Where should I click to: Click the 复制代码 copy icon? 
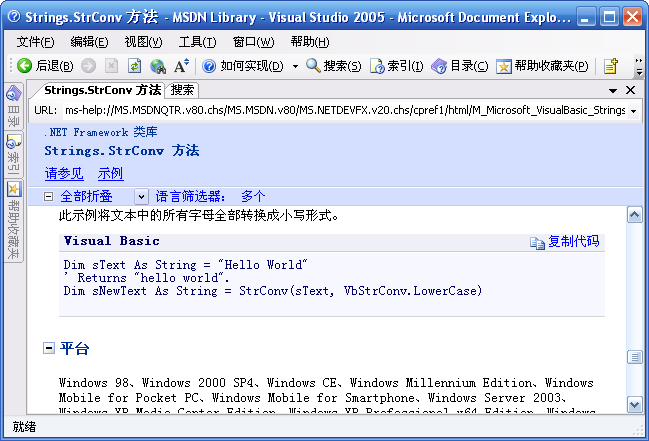537,242
